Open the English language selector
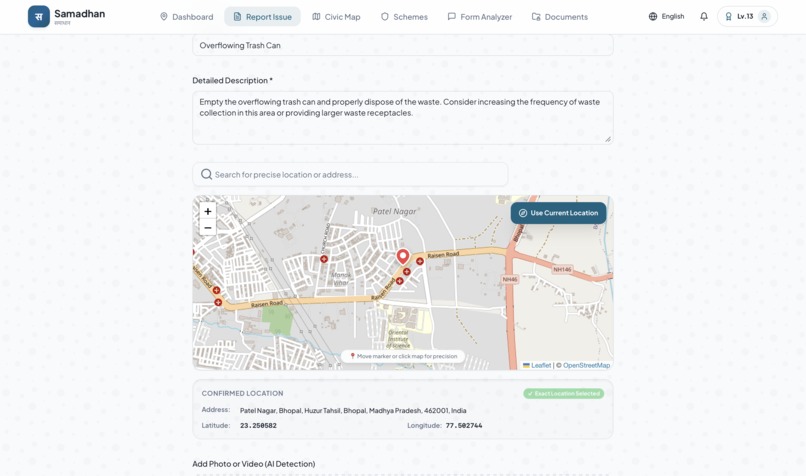 pyautogui.click(x=666, y=16)
